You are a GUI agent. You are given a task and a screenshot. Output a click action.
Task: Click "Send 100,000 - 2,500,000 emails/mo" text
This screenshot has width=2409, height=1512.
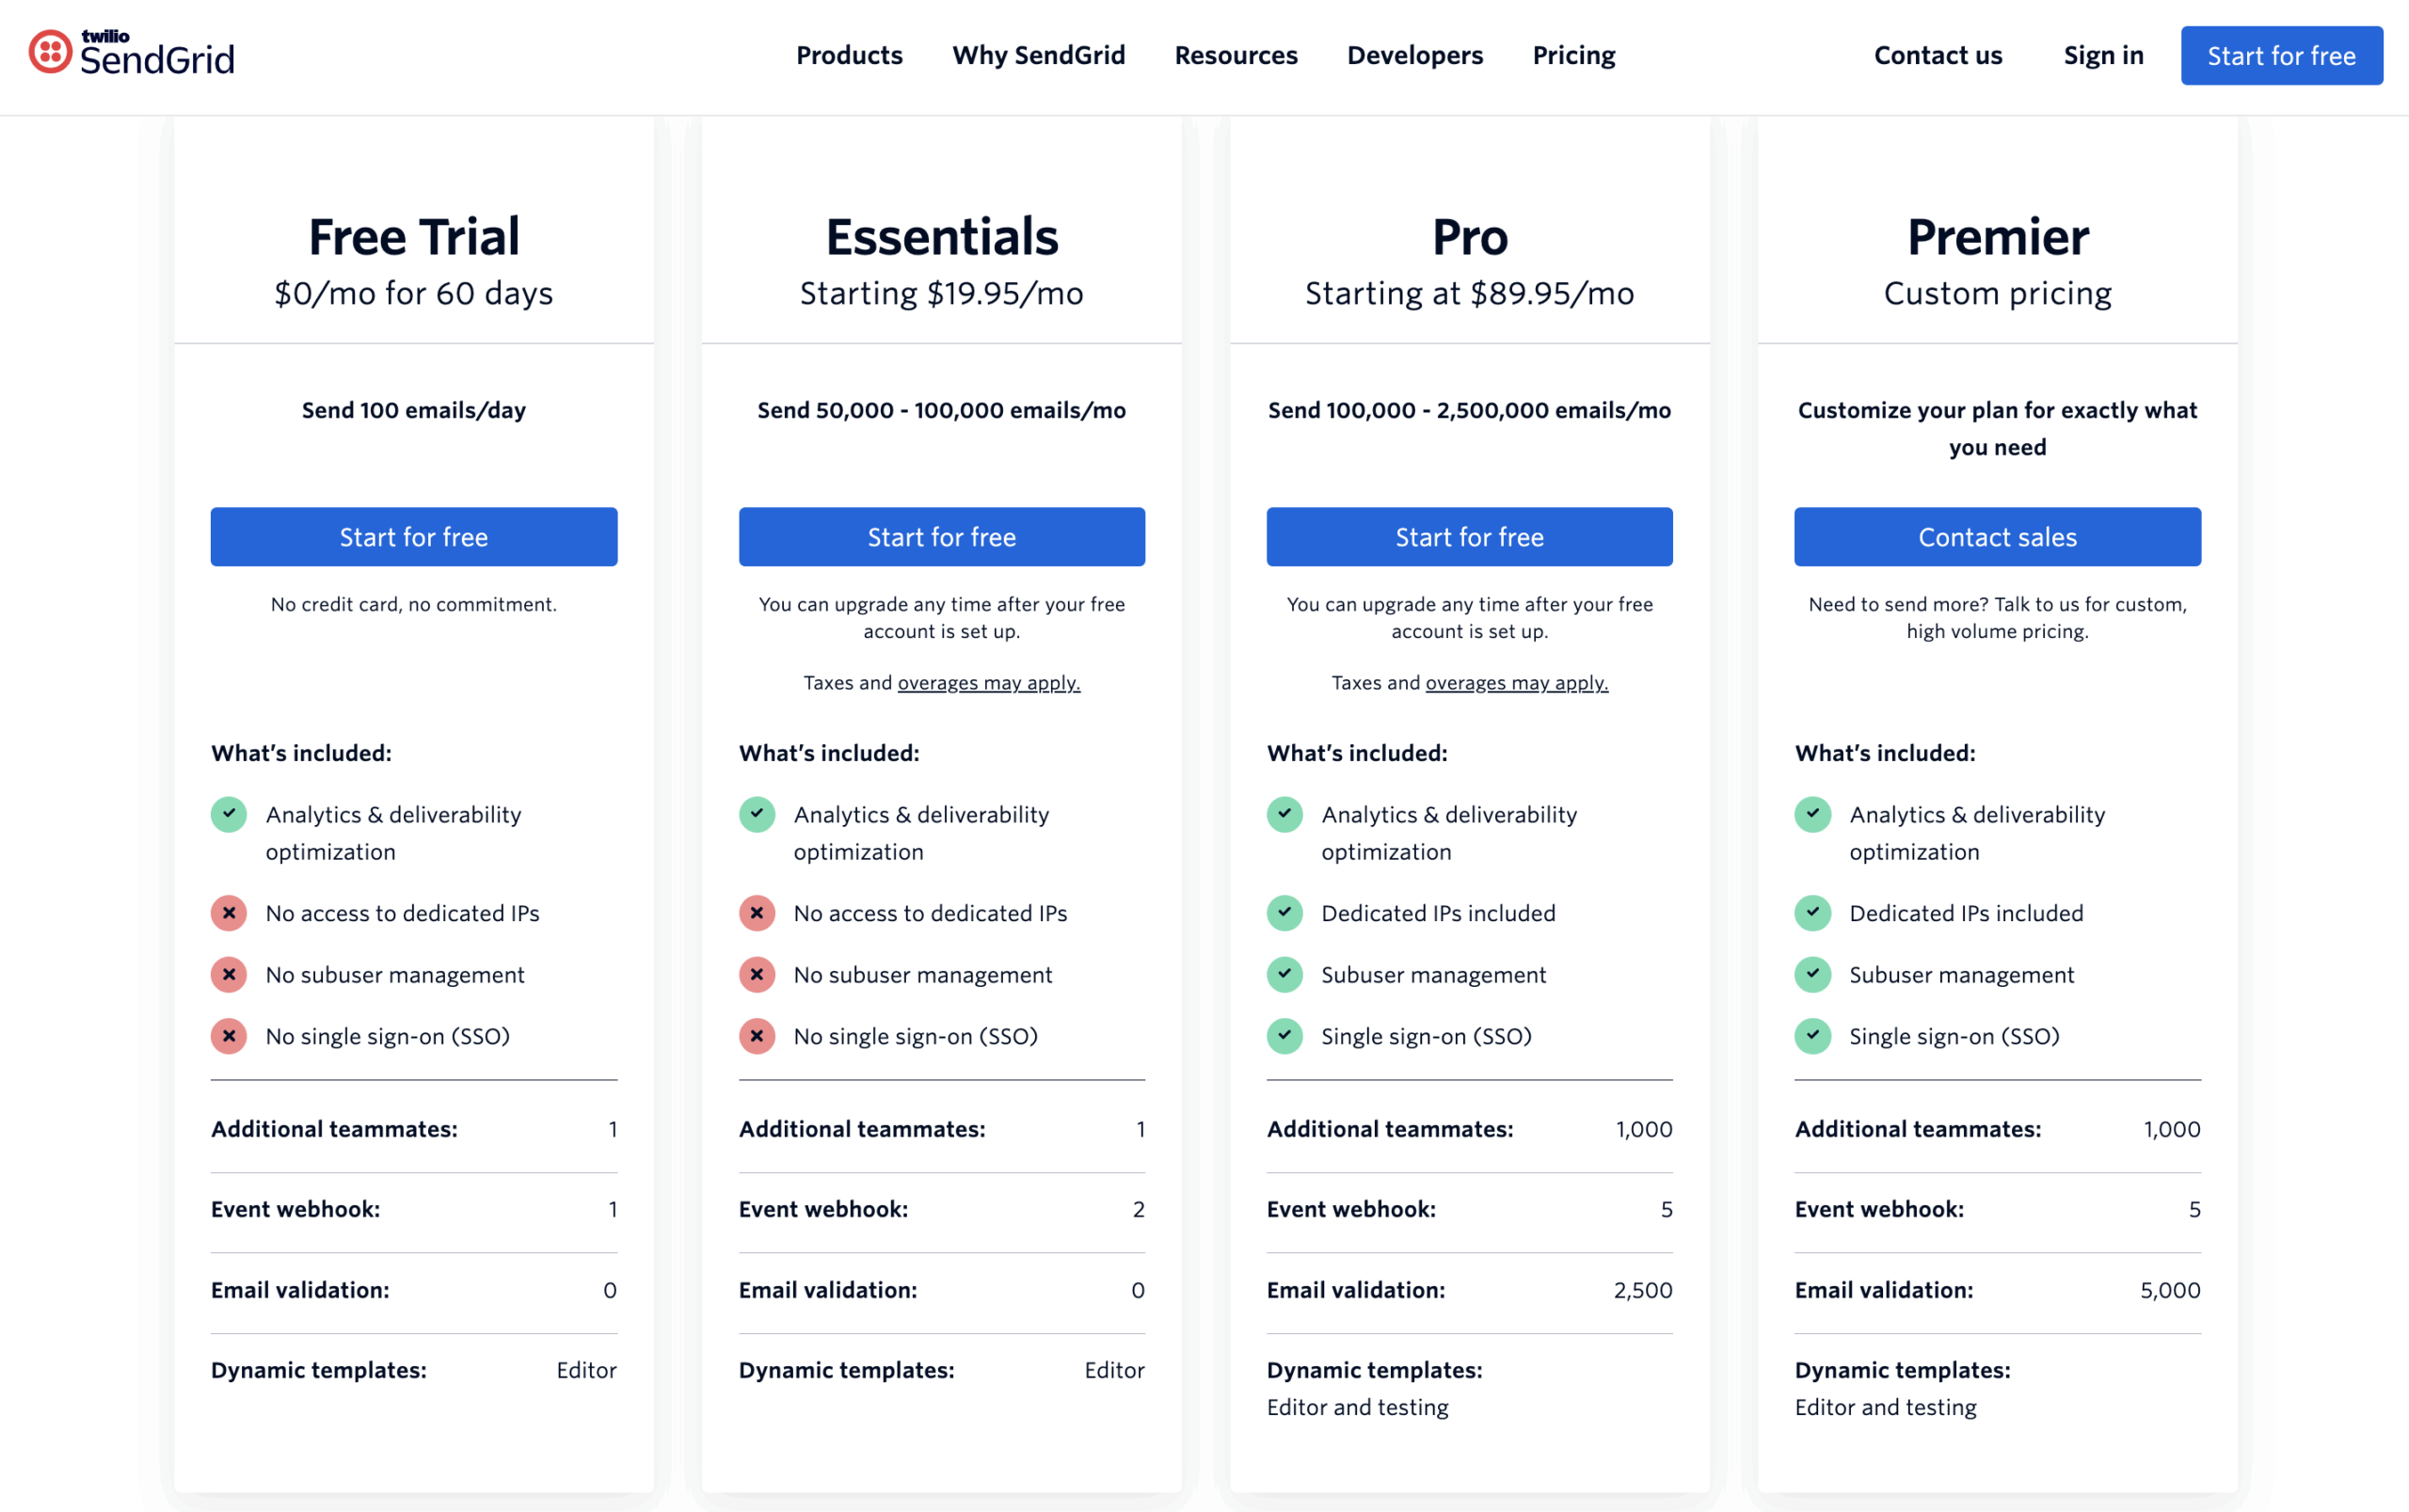1469,410
